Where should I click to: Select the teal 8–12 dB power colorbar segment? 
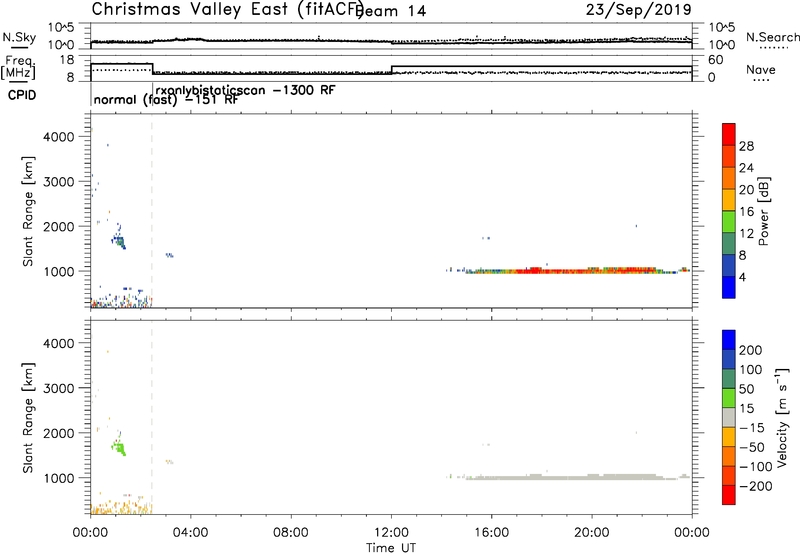[729, 243]
